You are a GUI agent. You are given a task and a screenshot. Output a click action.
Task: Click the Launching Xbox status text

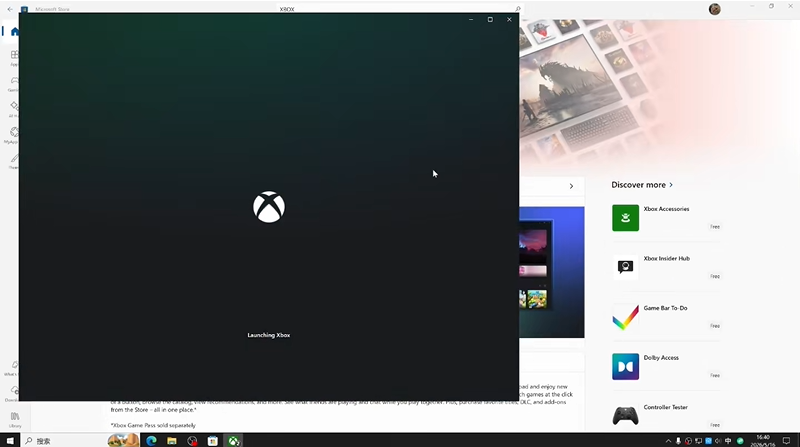269,335
